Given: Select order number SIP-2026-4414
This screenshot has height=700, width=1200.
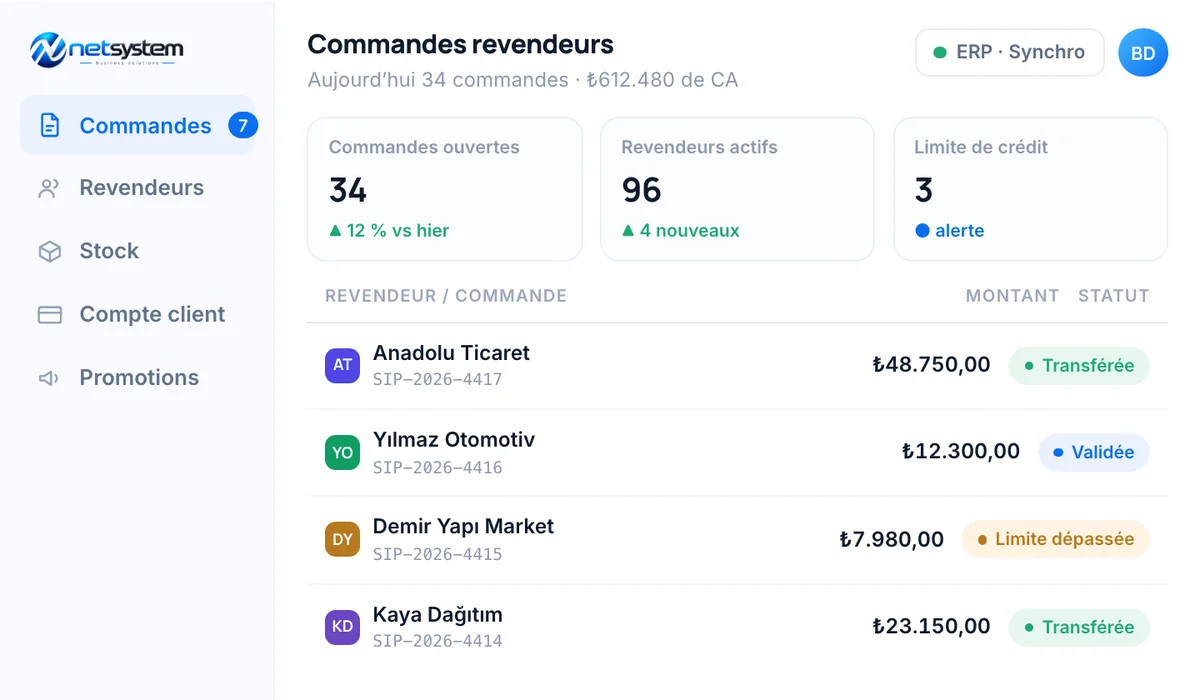Looking at the screenshot, I should (438, 641).
